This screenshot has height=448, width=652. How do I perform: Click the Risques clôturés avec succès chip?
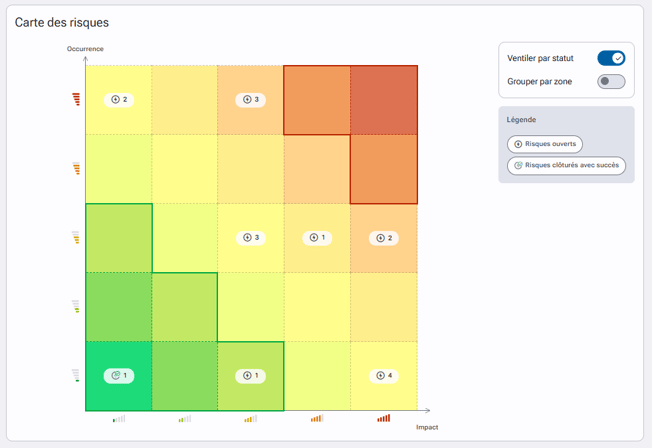[x=566, y=166]
